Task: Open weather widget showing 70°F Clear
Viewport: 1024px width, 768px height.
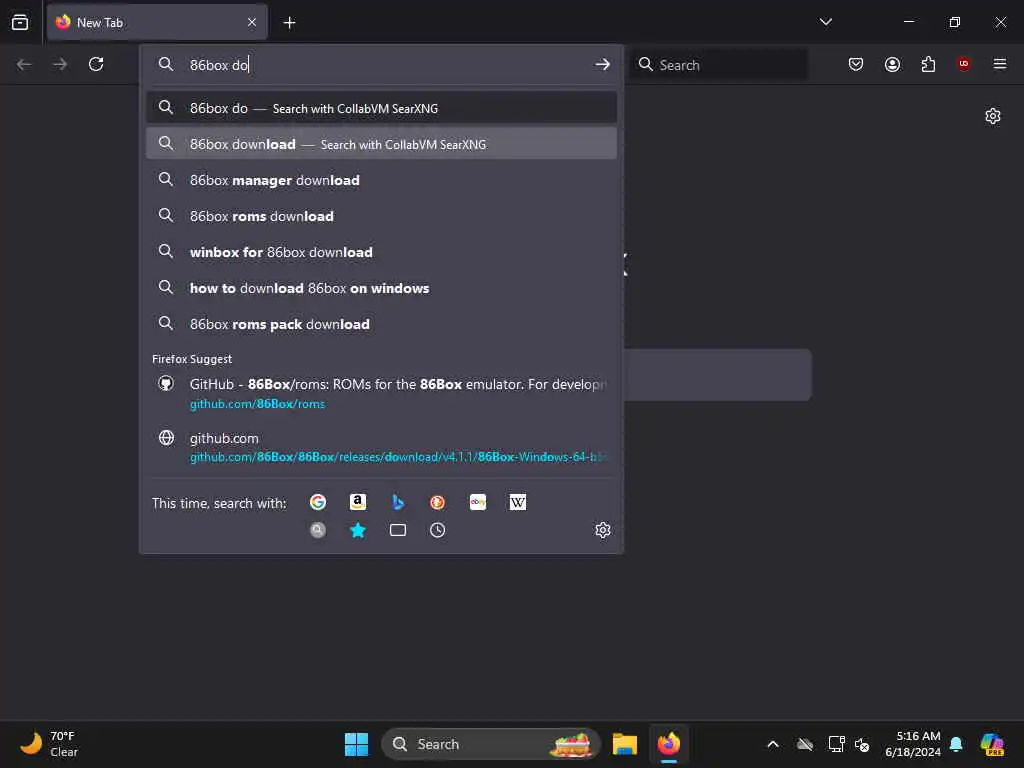Action: (49, 744)
